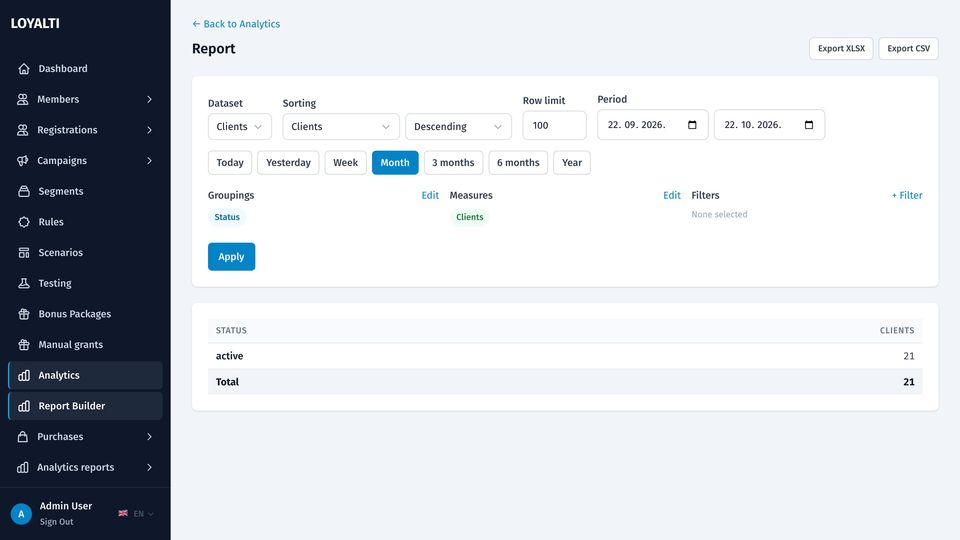Click the 'active' row status cell
960x540 pixels.
230,356
